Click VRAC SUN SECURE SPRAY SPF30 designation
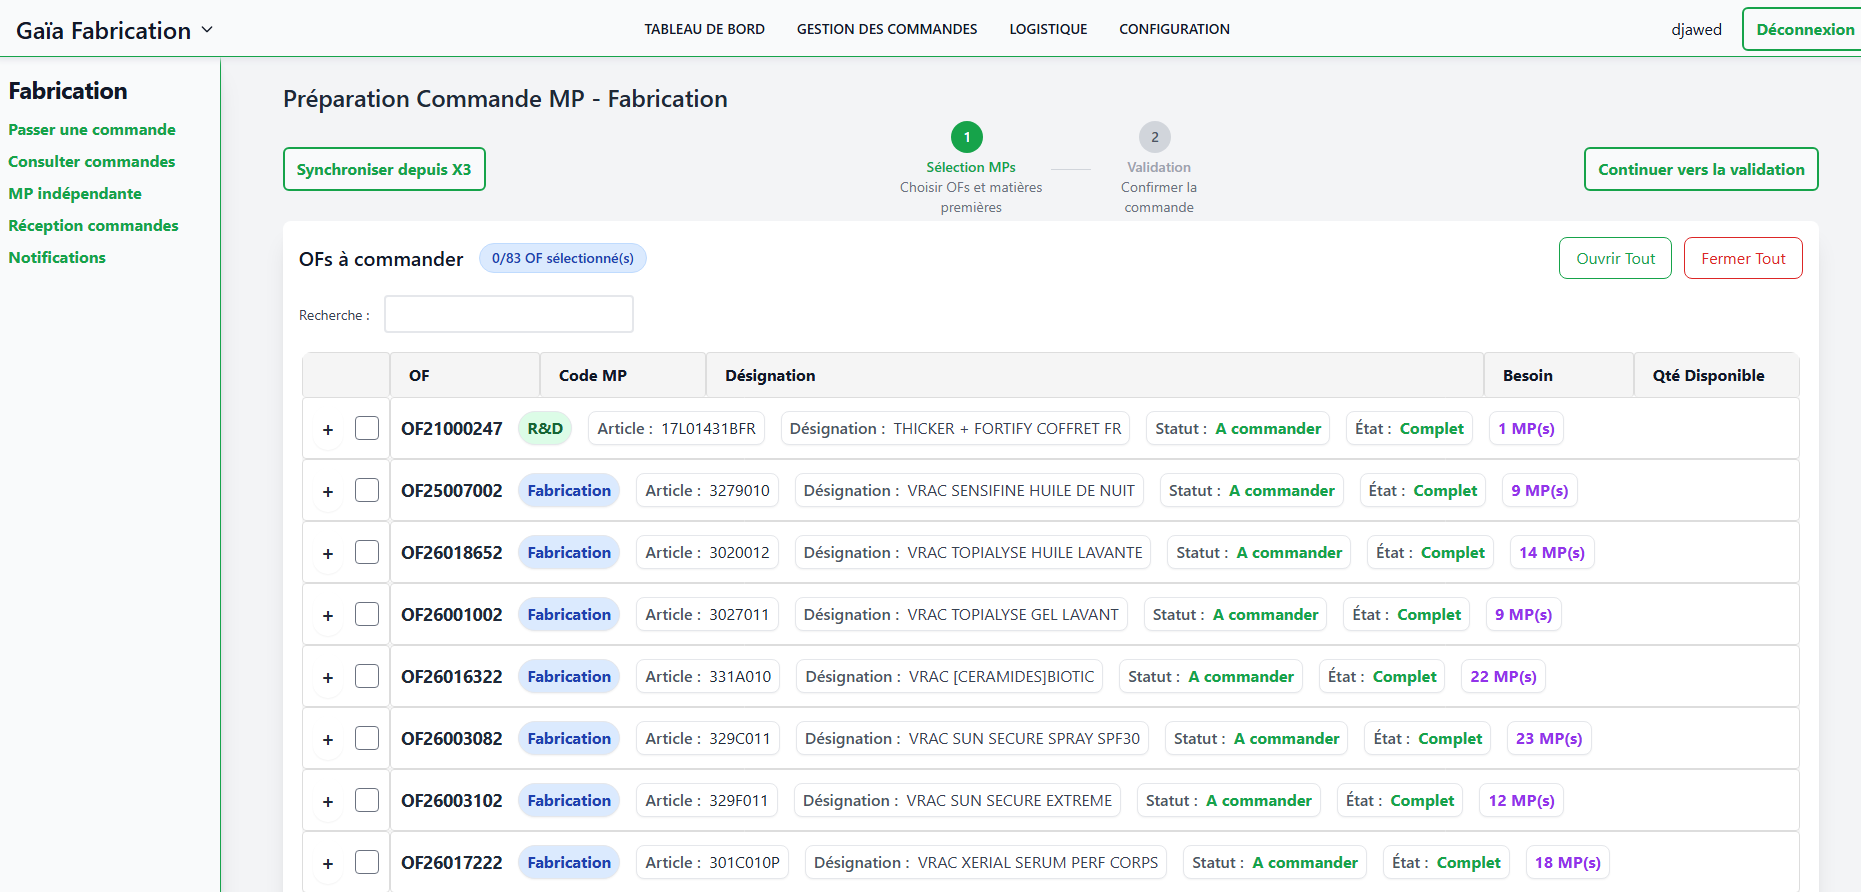Screen dimensions: 1861x892 pyautogui.click(x=972, y=738)
